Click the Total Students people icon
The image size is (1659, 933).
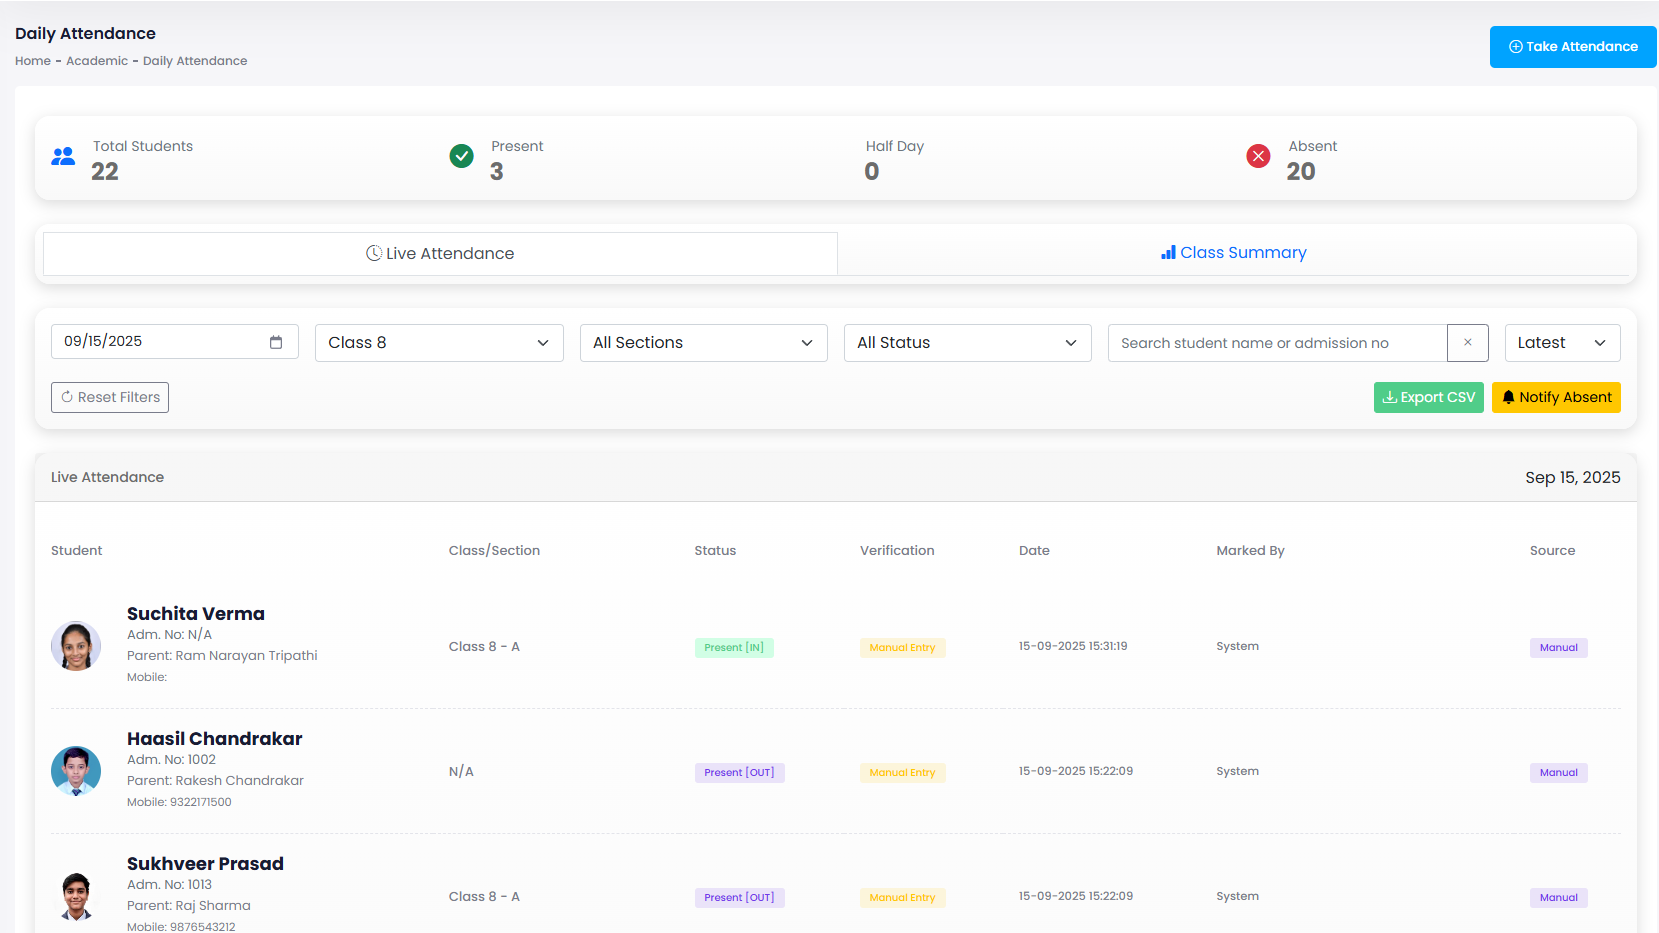(x=63, y=156)
